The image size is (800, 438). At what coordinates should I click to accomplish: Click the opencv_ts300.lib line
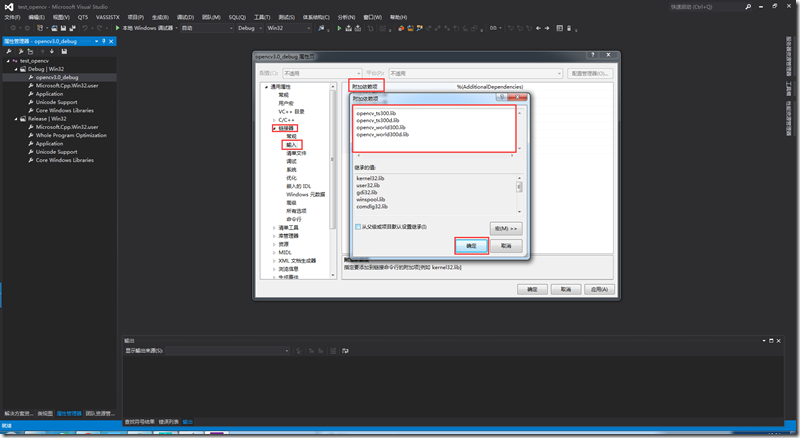click(x=377, y=113)
